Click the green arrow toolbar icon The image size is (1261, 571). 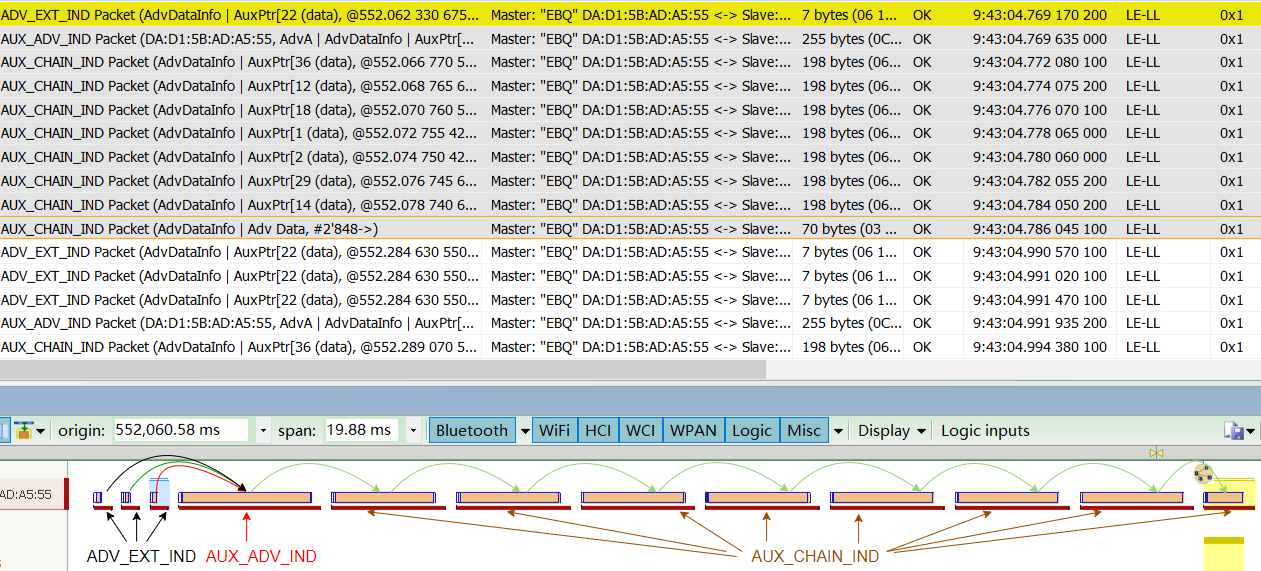22,431
